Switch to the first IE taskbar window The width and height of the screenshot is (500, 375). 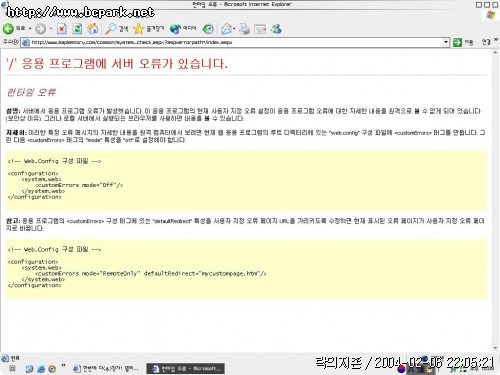[106, 368]
